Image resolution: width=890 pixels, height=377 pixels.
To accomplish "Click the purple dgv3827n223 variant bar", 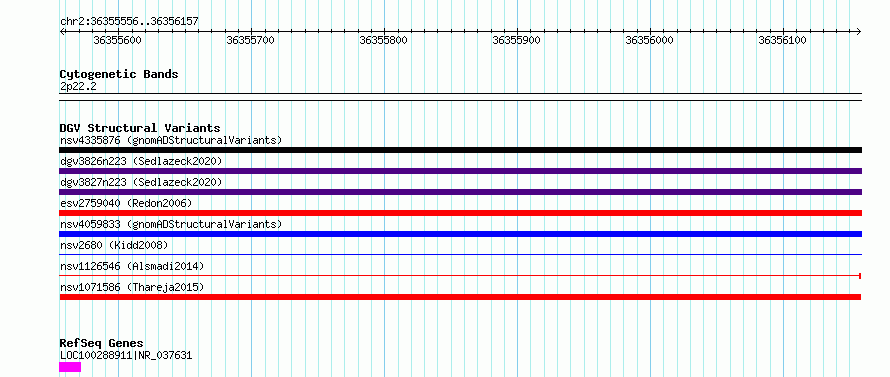I will click(460, 192).
